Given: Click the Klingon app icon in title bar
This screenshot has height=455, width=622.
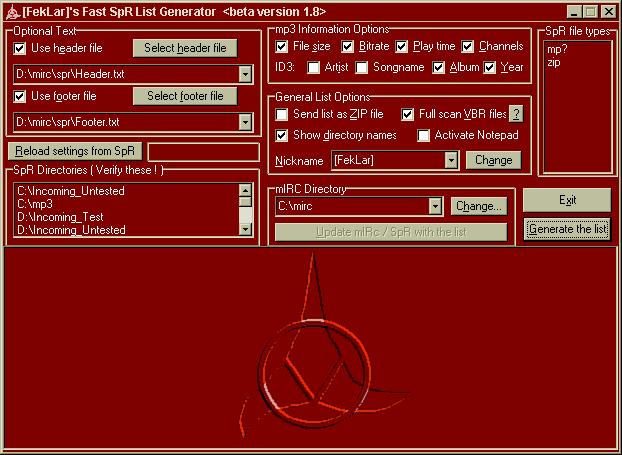Looking at the screenshot, I should (x=12, y=12).
